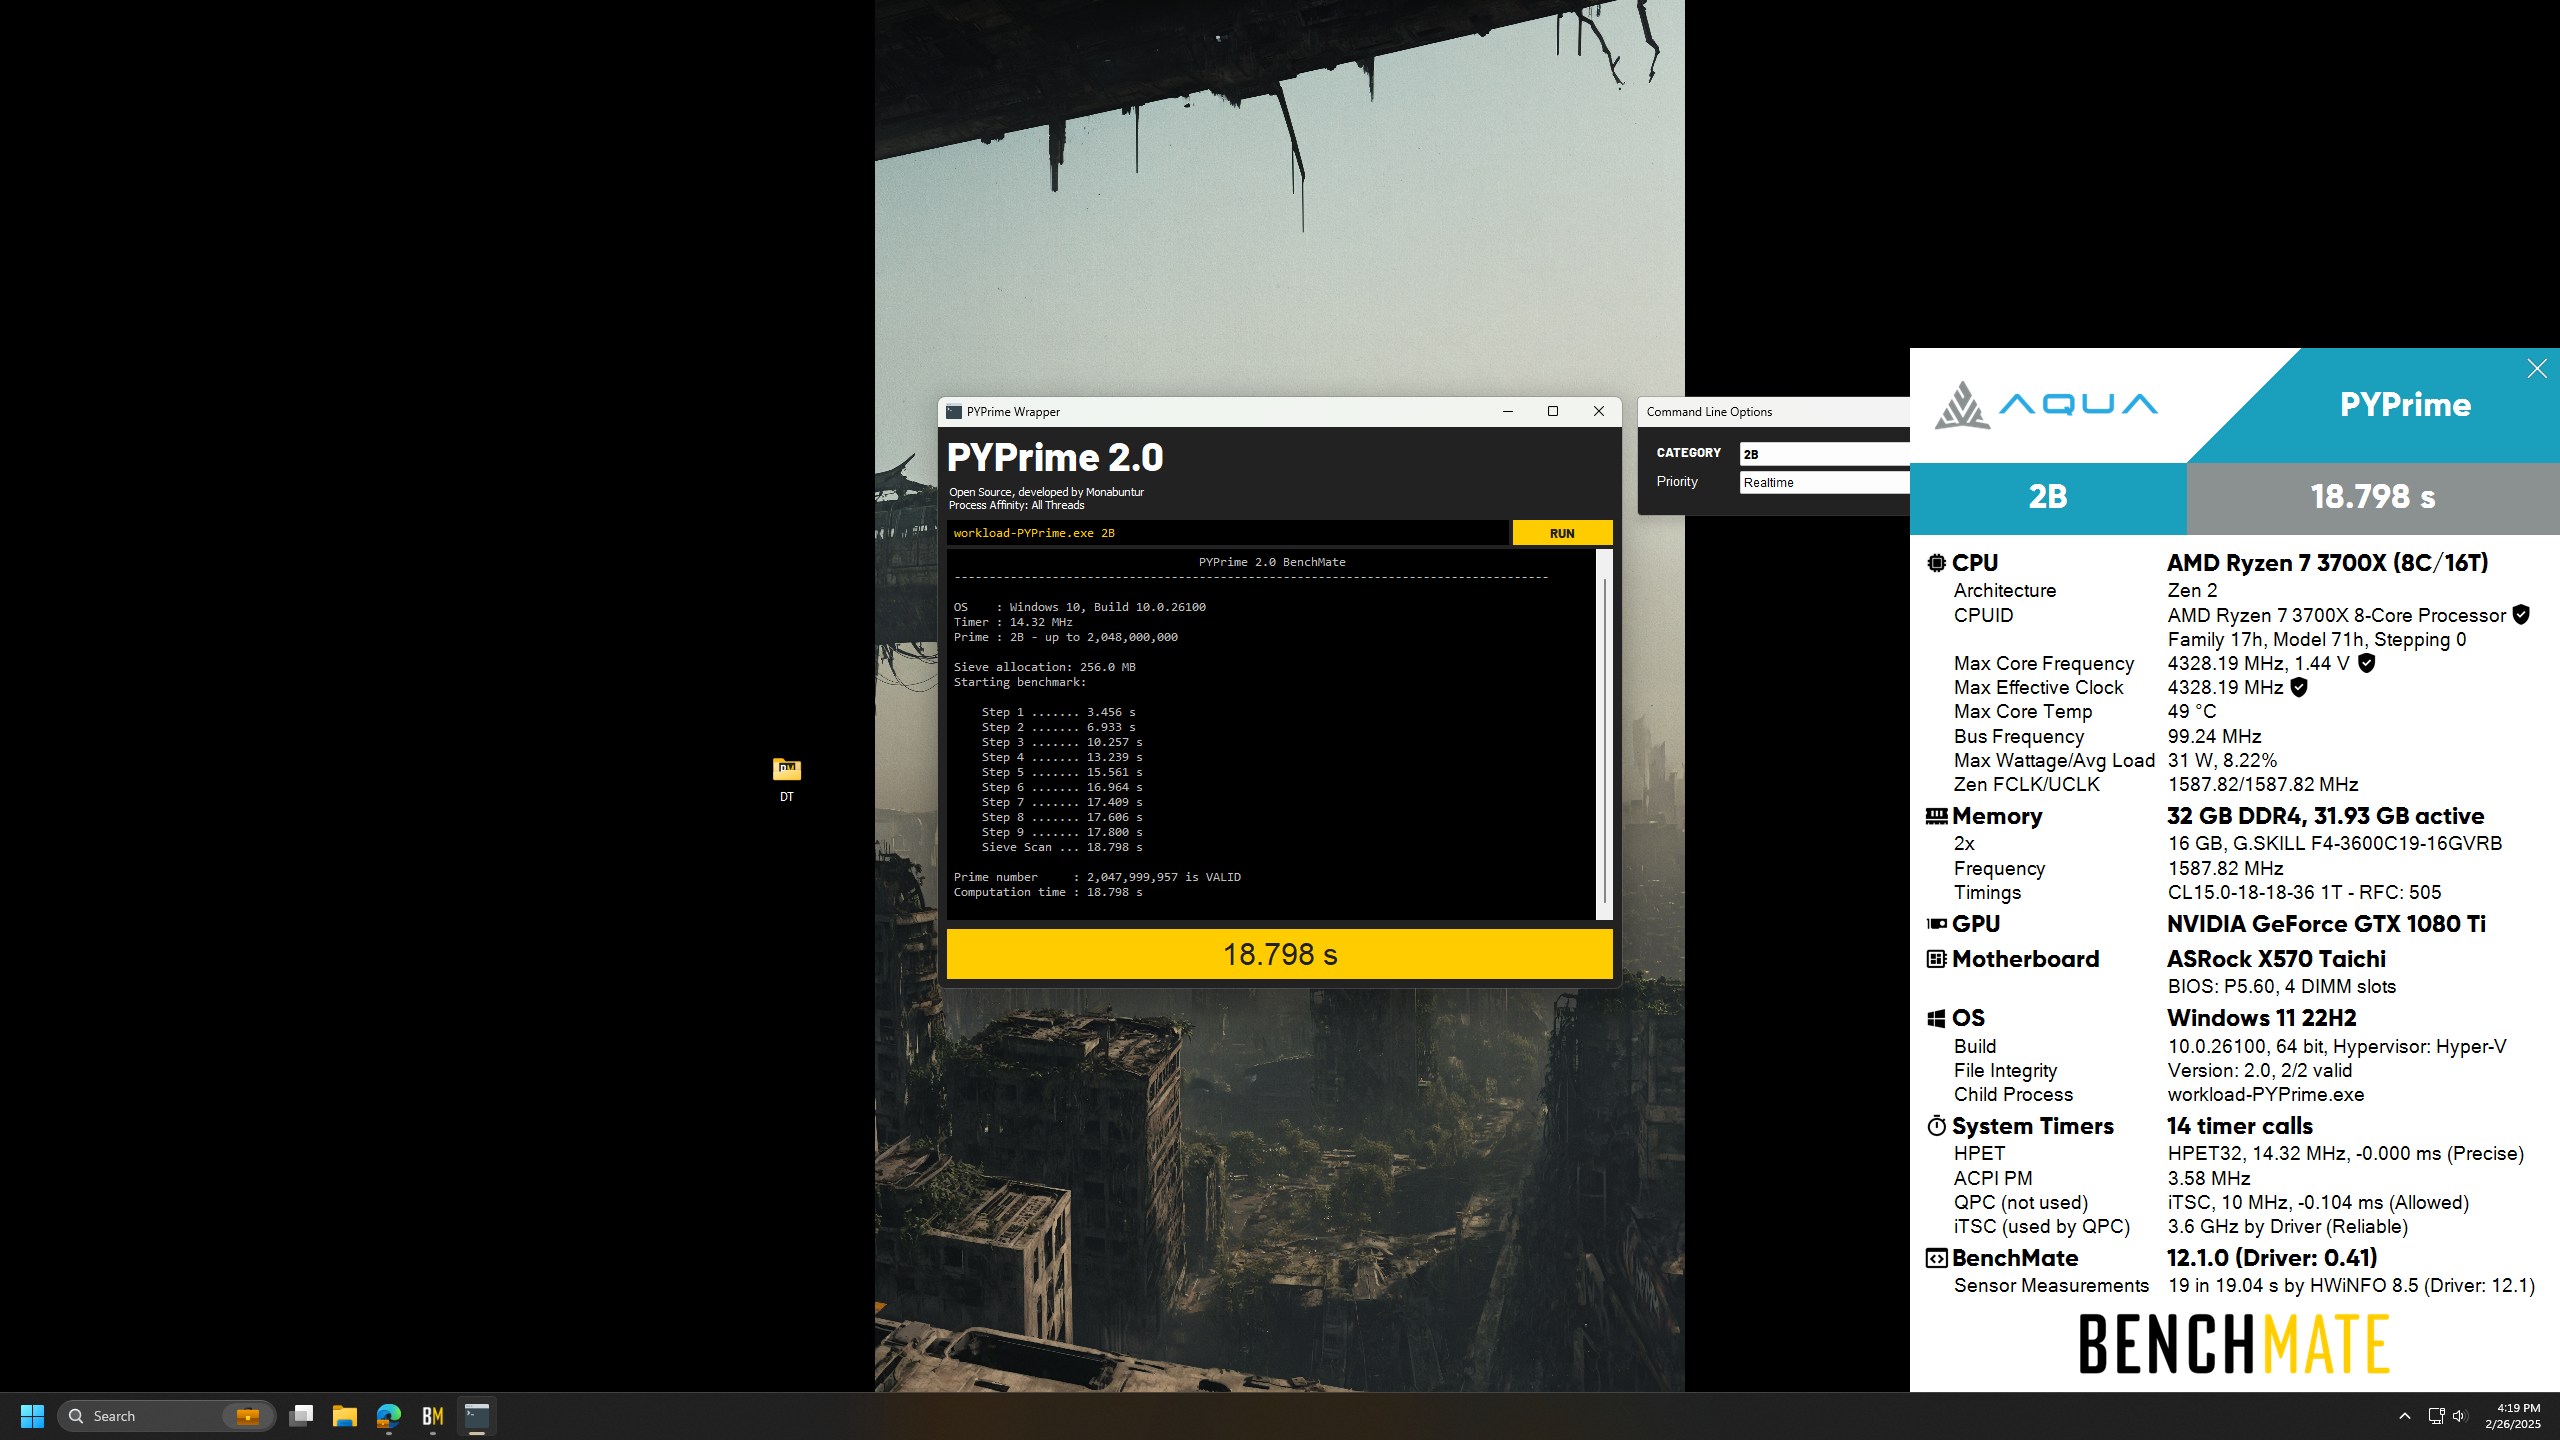Click the 14 timer calls text

pyautogui.click(x=2240, y=1126)
